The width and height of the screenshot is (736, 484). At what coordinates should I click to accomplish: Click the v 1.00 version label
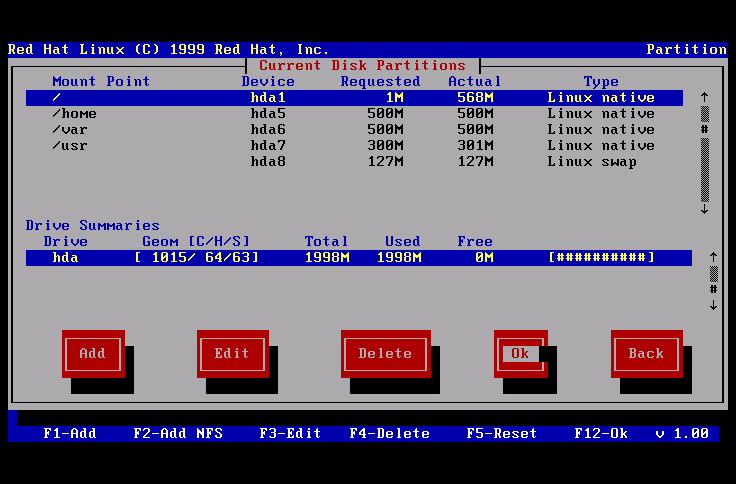tap(682, 433)
